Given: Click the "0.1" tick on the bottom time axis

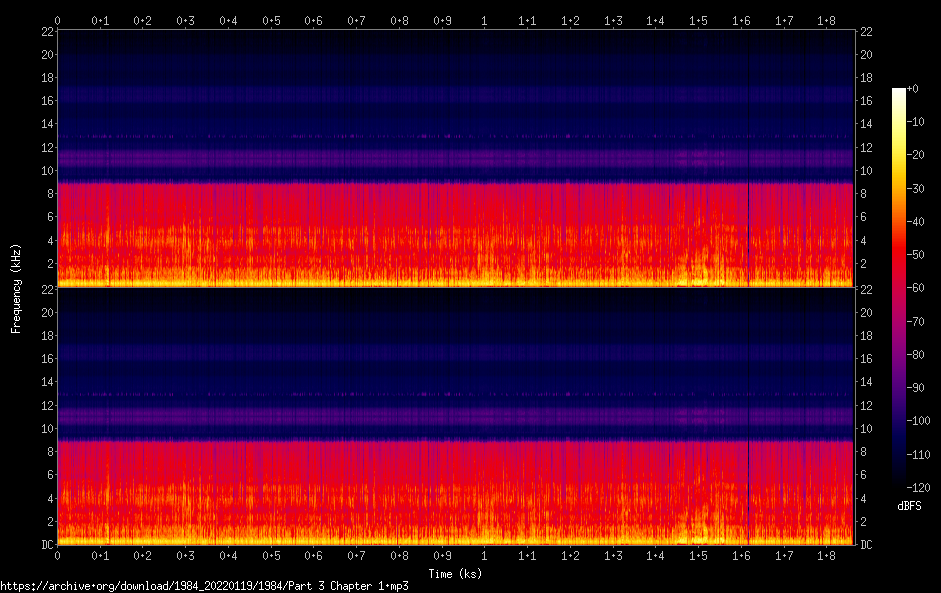Looking at the screenshot, I should pos(100,555).
